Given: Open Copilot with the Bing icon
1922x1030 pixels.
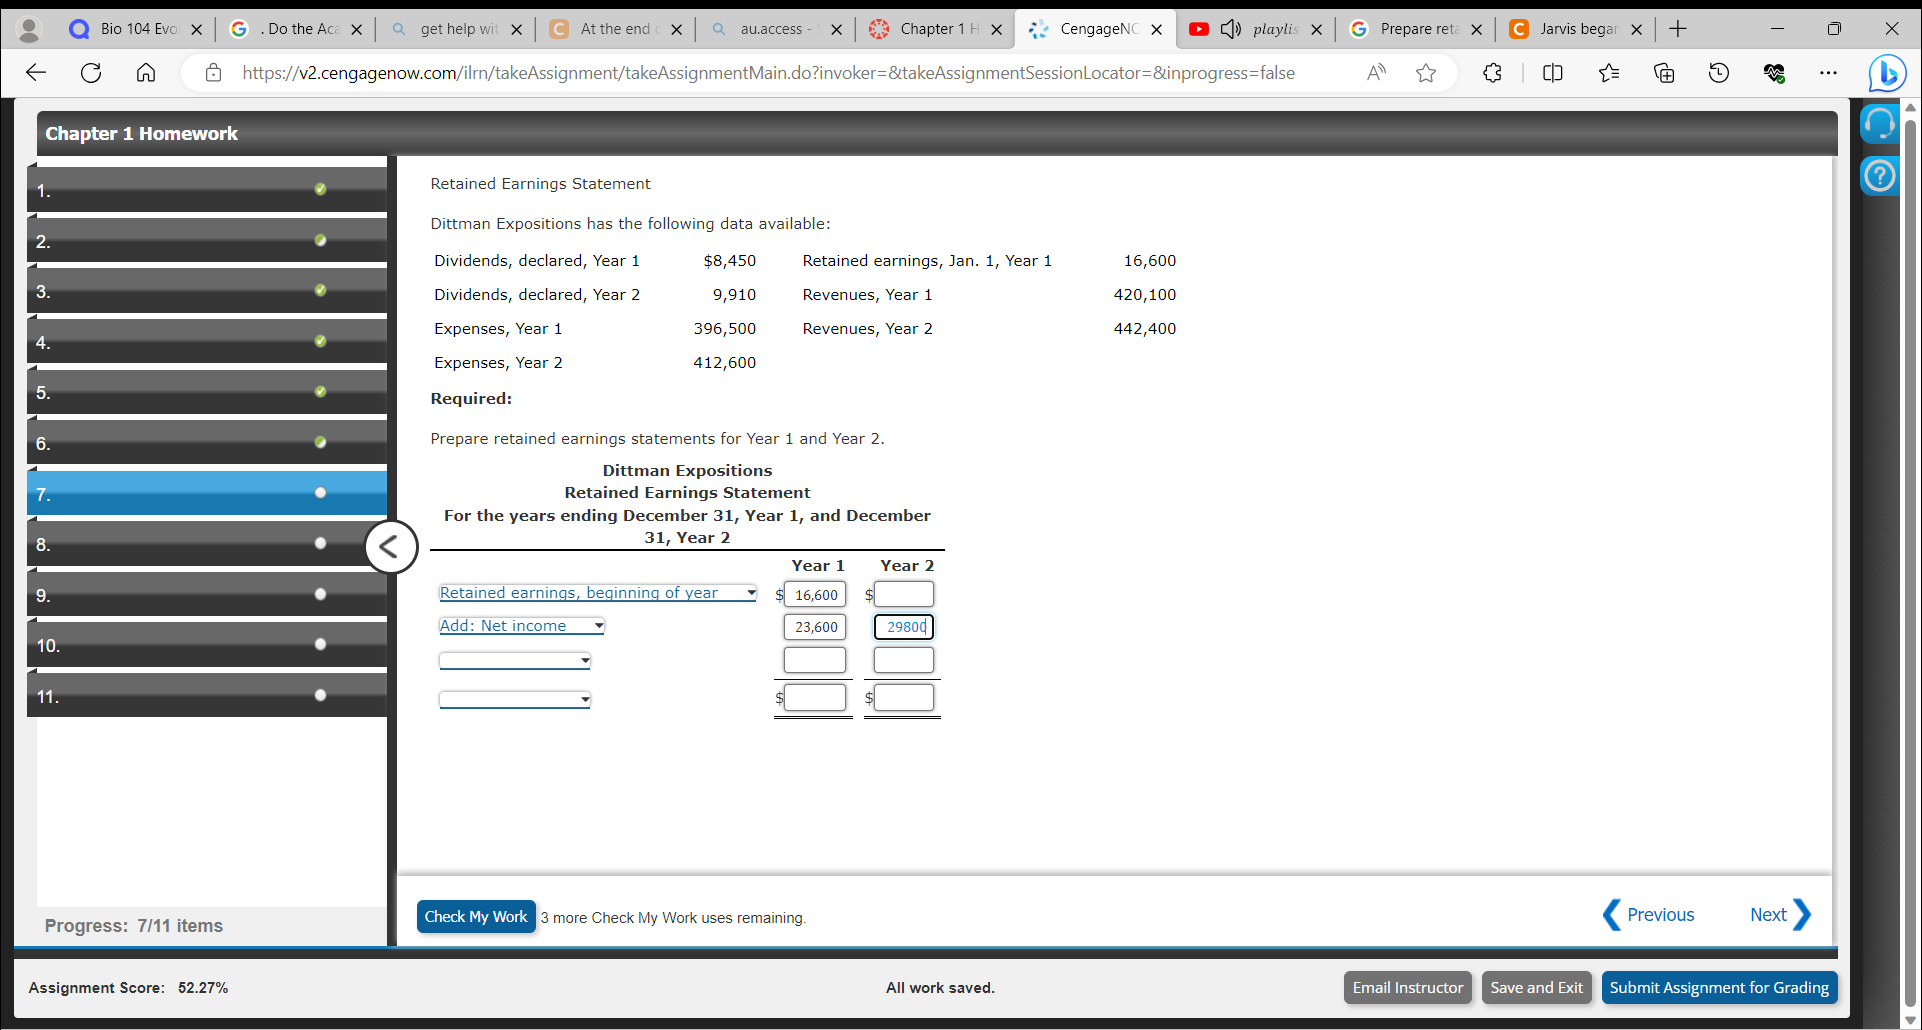Looking at the screenshot, I should click(x=1886, y=72).
